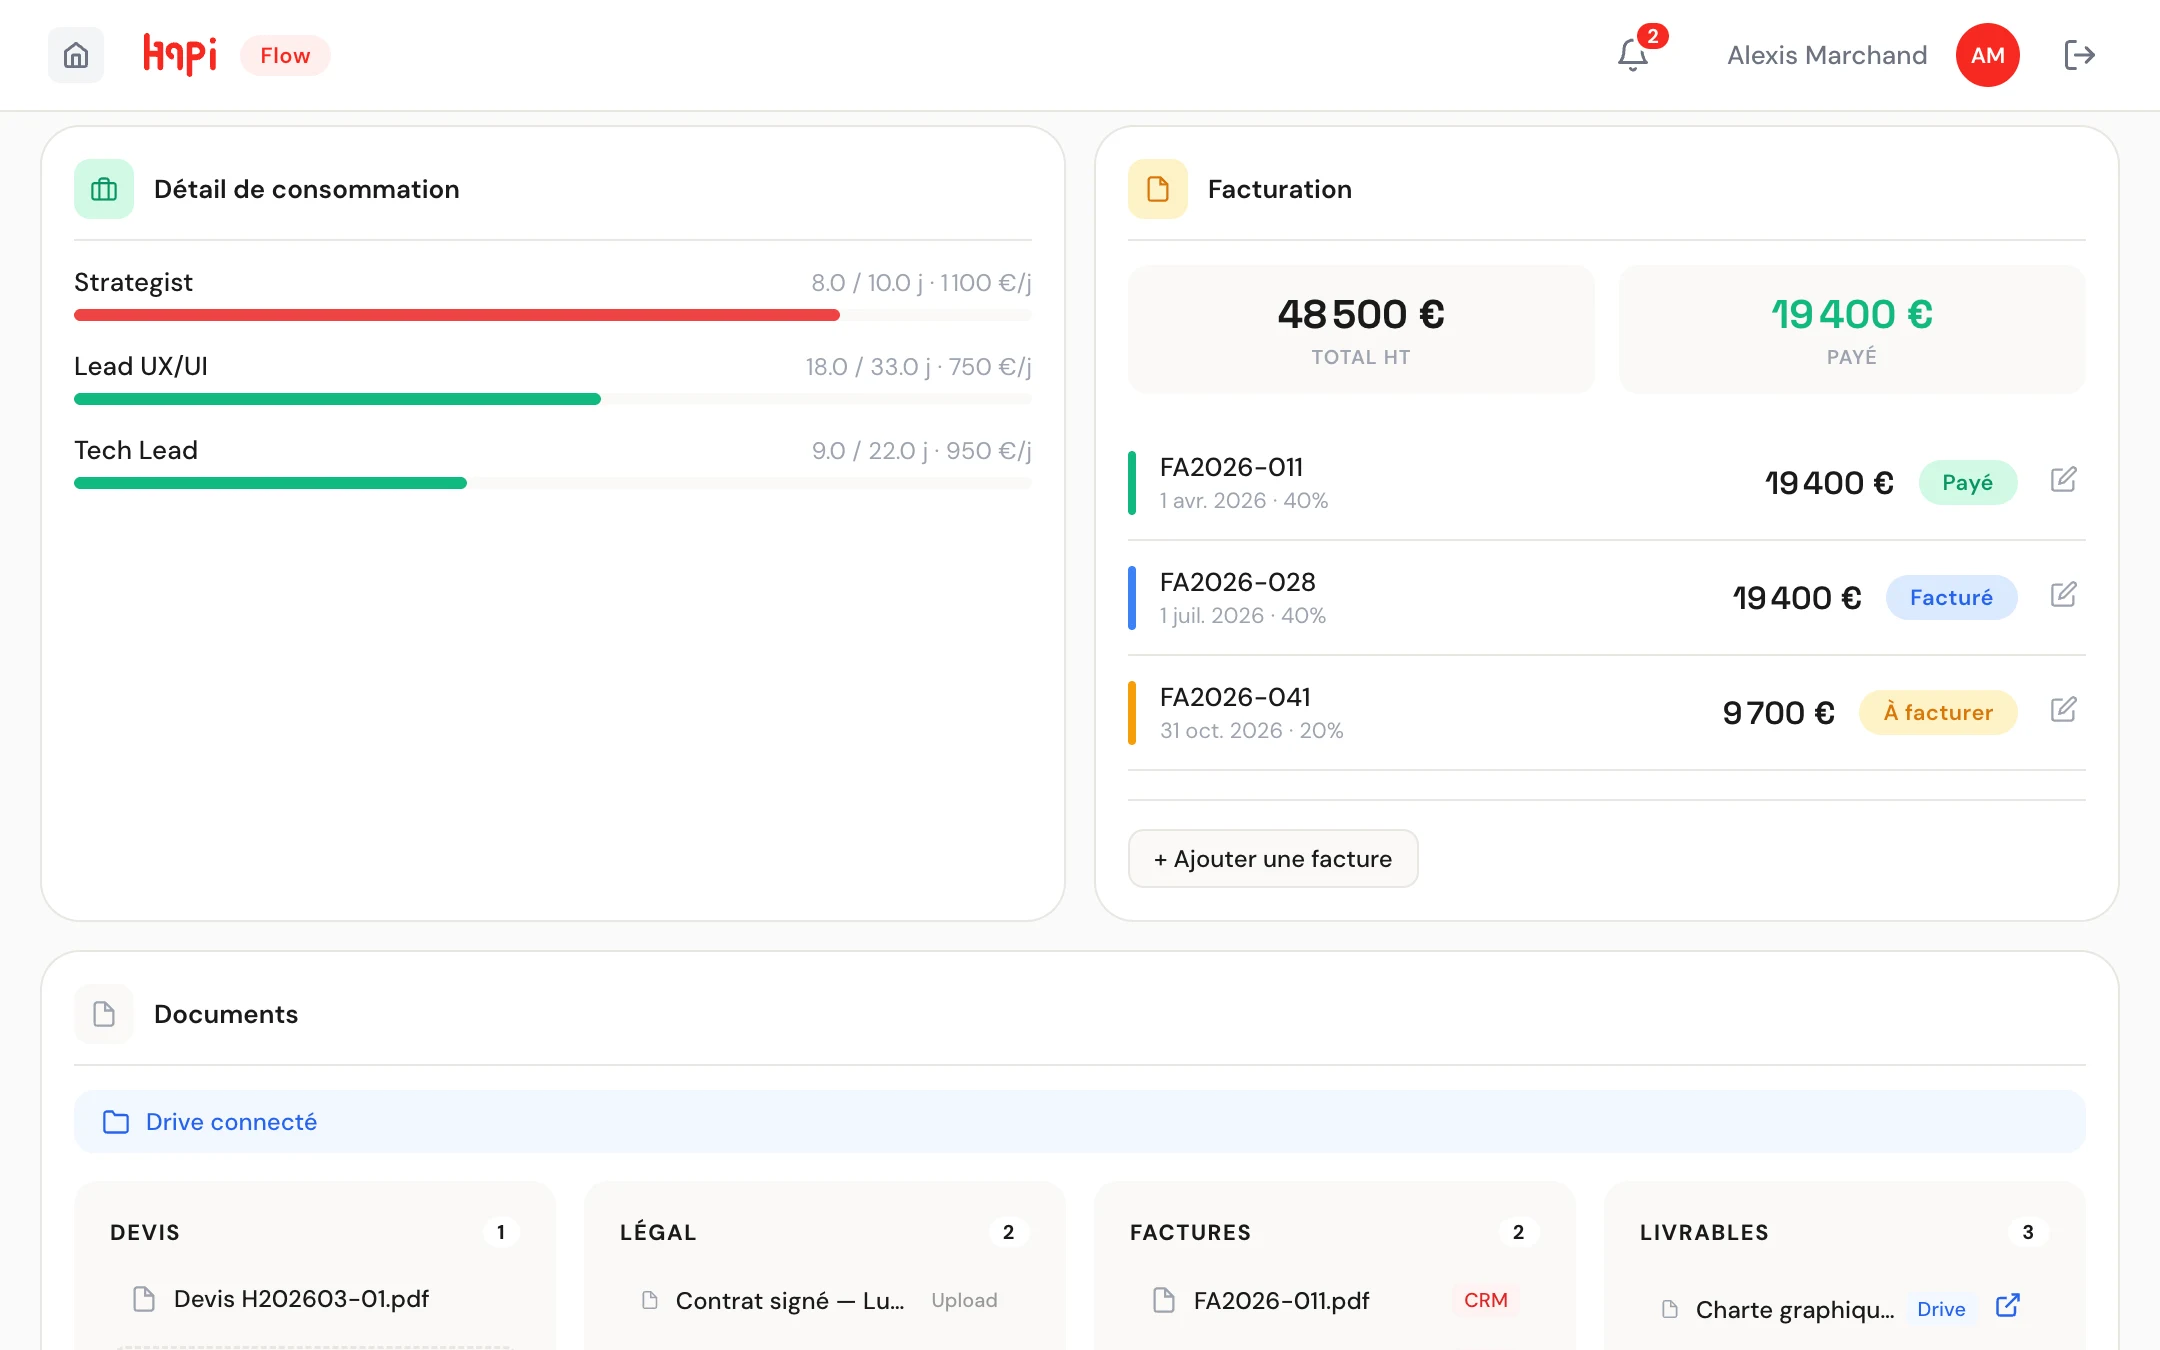Click the Tech Lead progress bar
The width and height of the screenshot is (2160, 1350).
pos(552,483)
